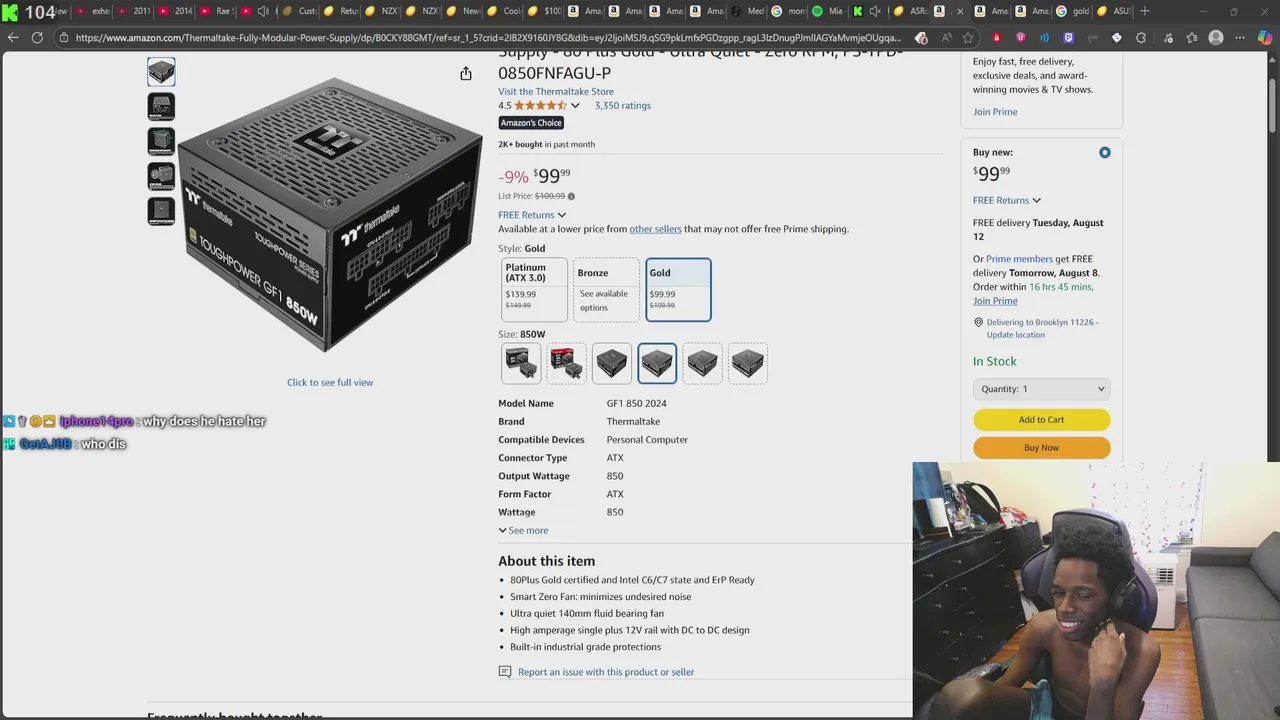Select the first product image thumbnail

tap(161, 71)
